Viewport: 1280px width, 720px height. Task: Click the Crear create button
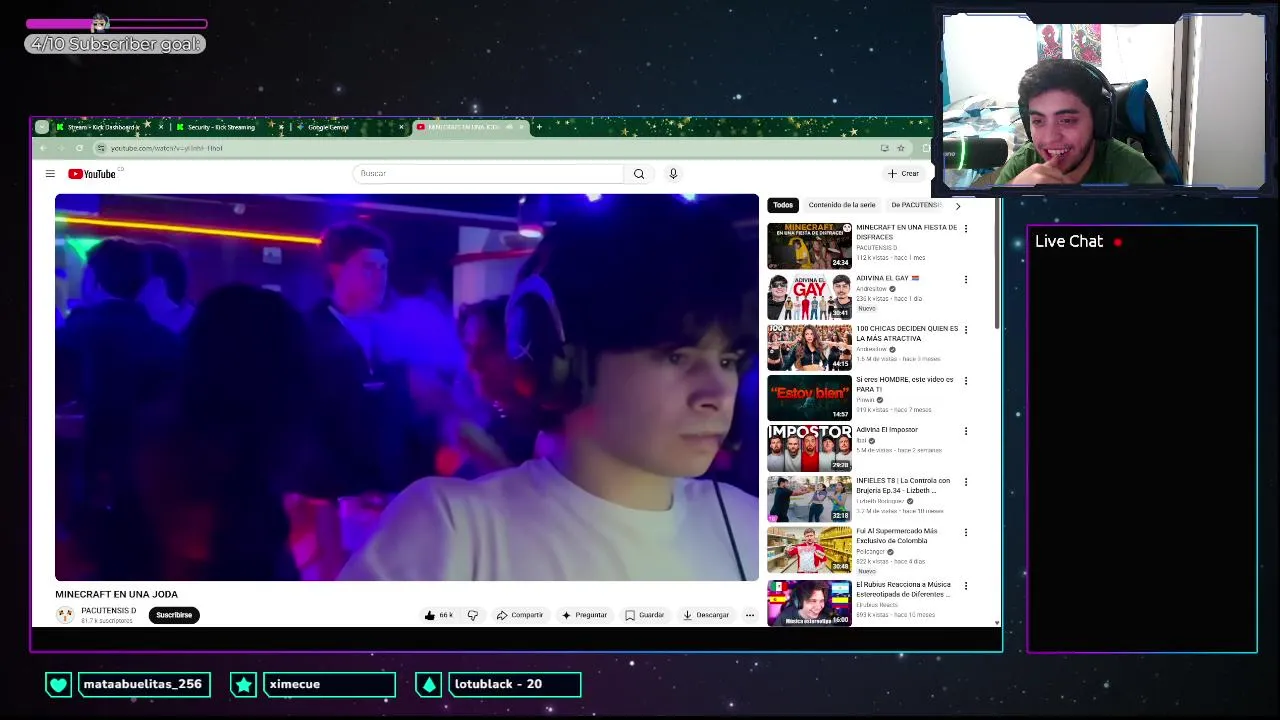903,174
